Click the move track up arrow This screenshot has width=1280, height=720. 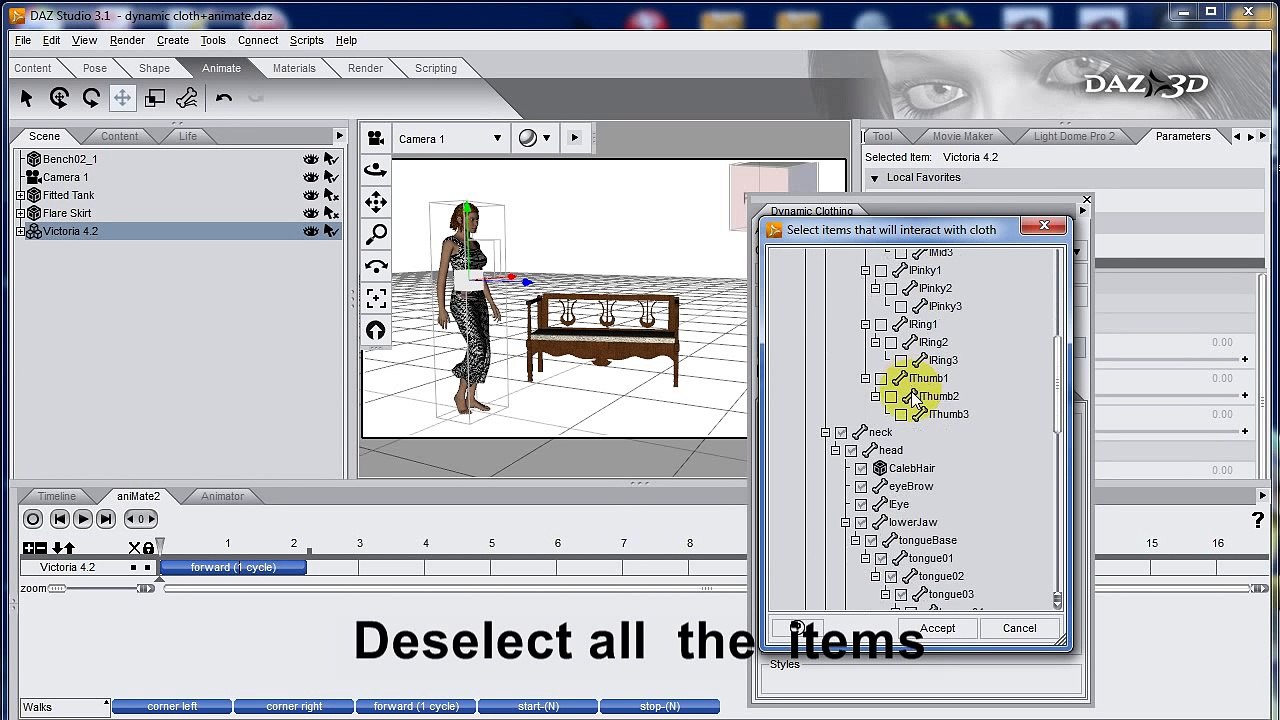(69, 548)
